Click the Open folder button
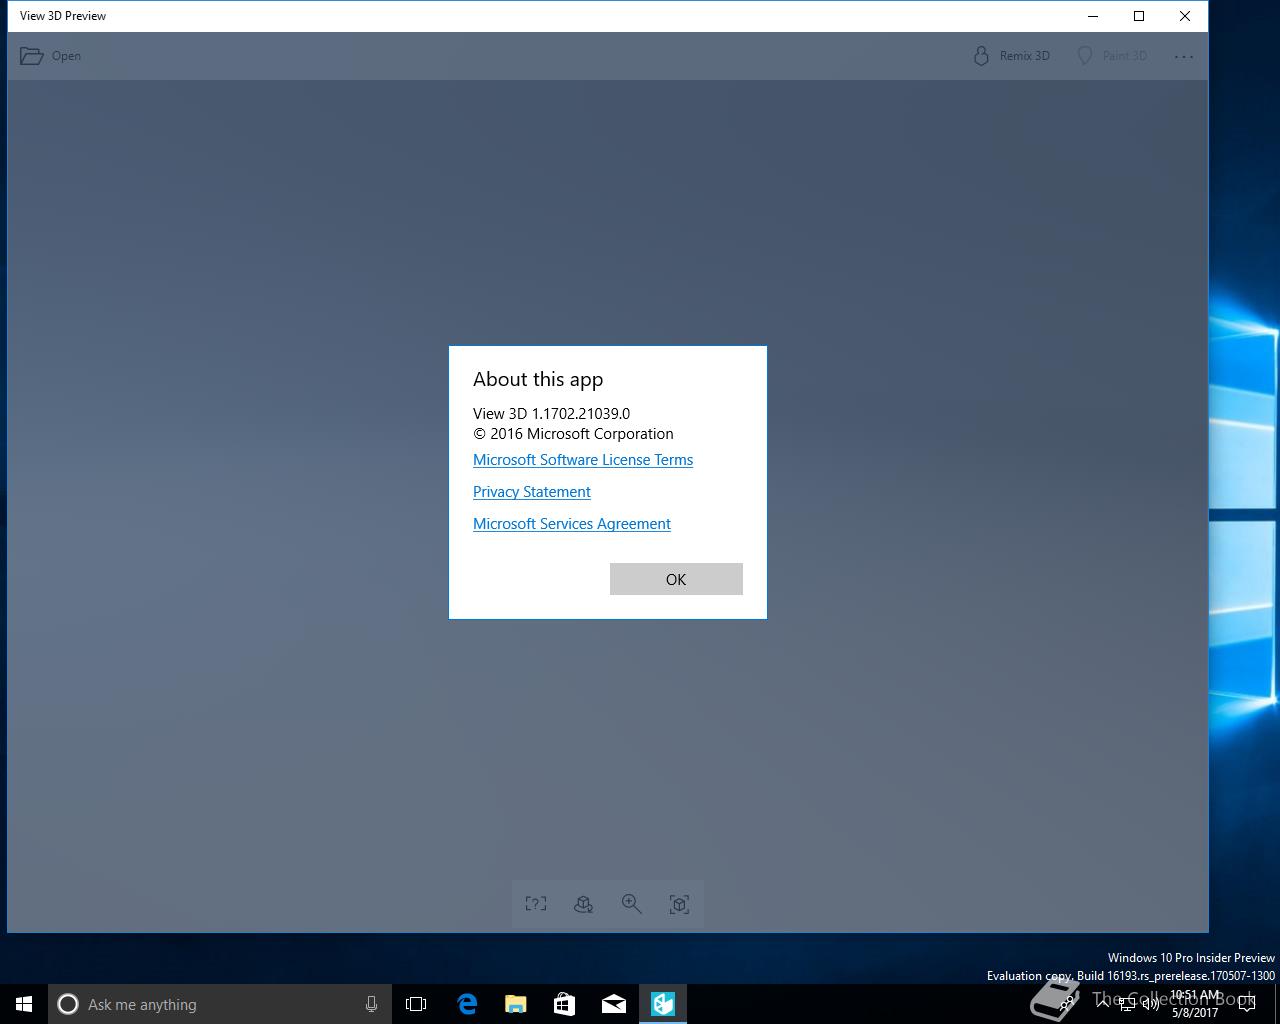1280x1024 pixels. pyautogui.click(x=51, y=56)
